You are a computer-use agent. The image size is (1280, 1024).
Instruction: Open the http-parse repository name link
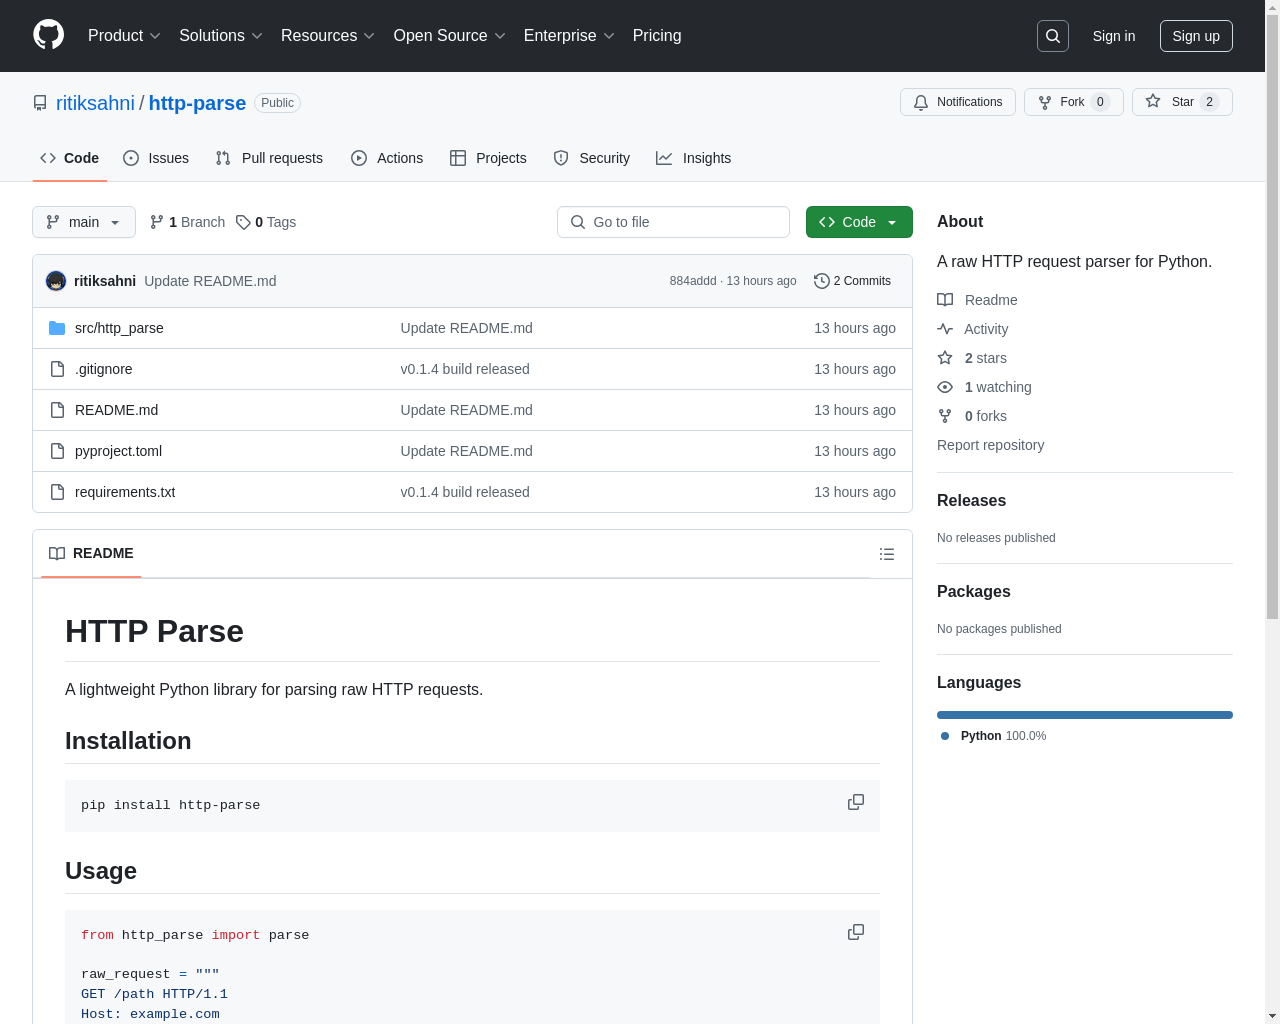tap(197, 103)
